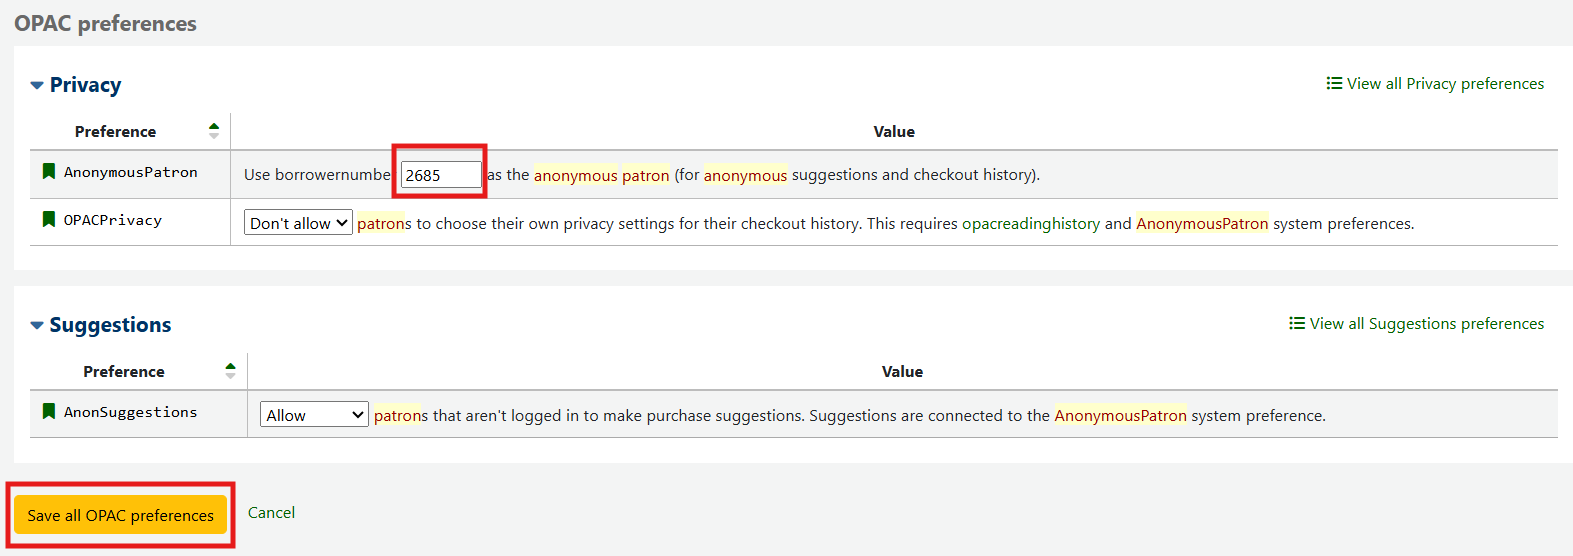Click the AnonymousPatron preference name
Screen dimensions: 1573x556
click(131, 172)
